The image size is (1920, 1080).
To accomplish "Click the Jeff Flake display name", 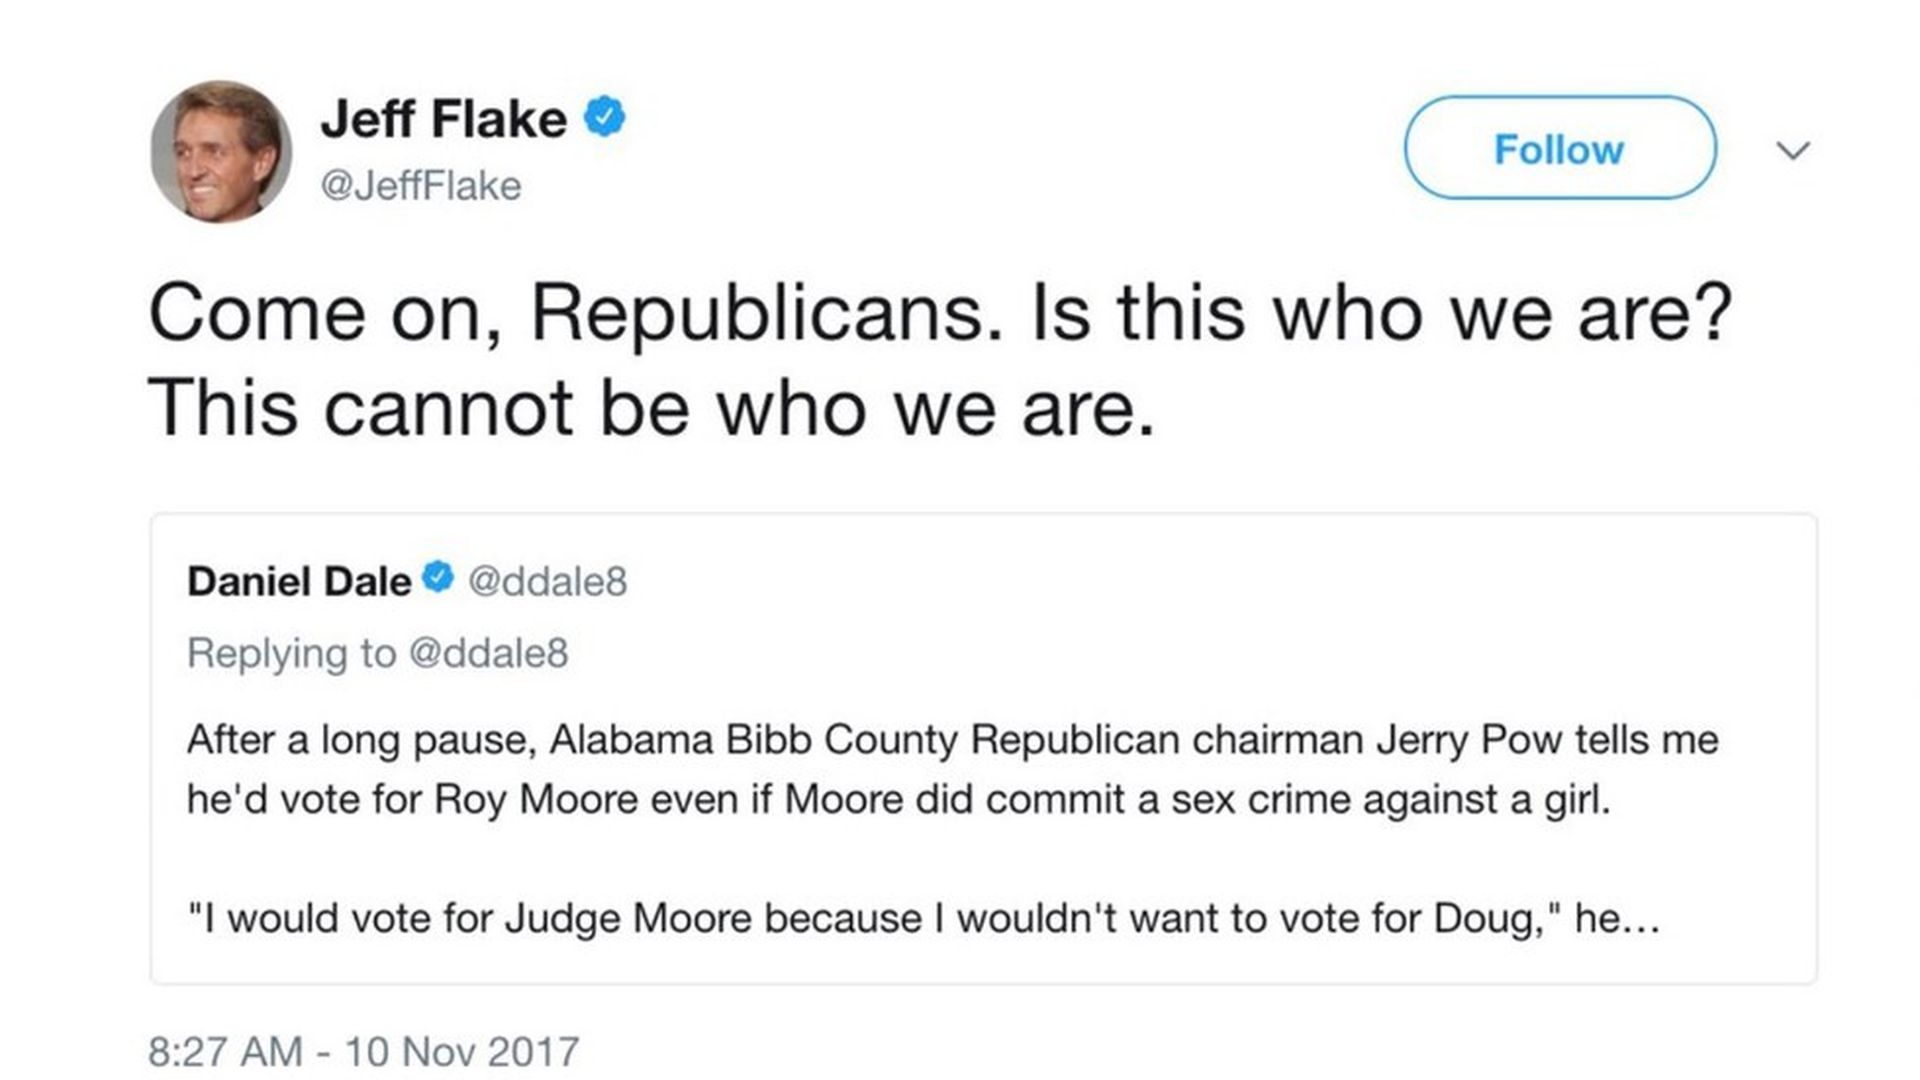I will point(444,119).
